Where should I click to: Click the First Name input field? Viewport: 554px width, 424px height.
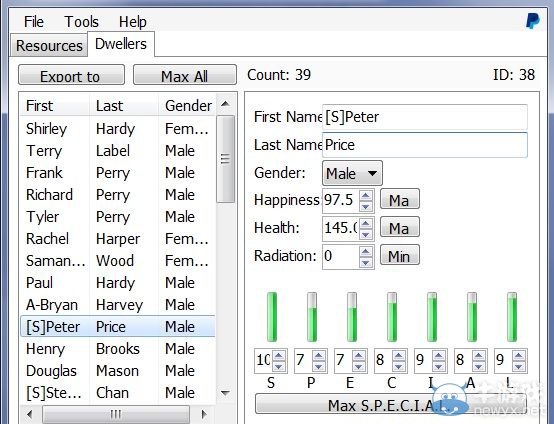tap(425, 117)
